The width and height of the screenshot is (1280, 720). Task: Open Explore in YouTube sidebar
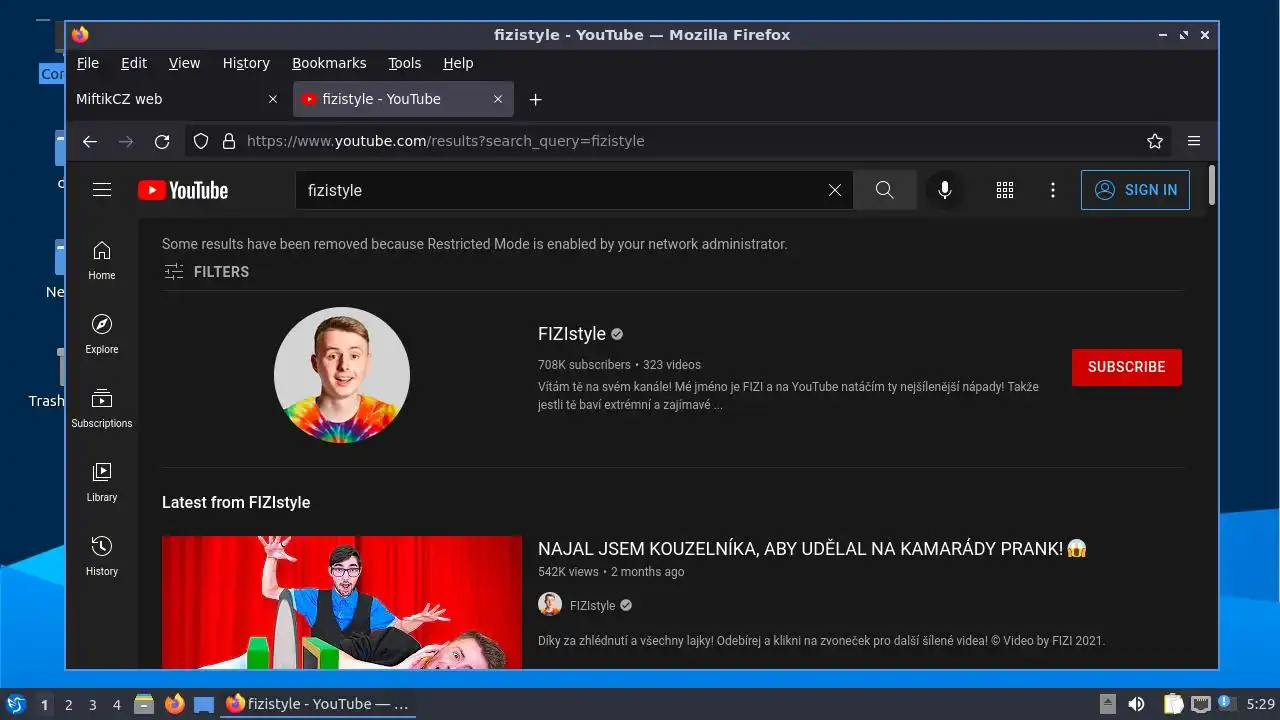tap(102, 334)
